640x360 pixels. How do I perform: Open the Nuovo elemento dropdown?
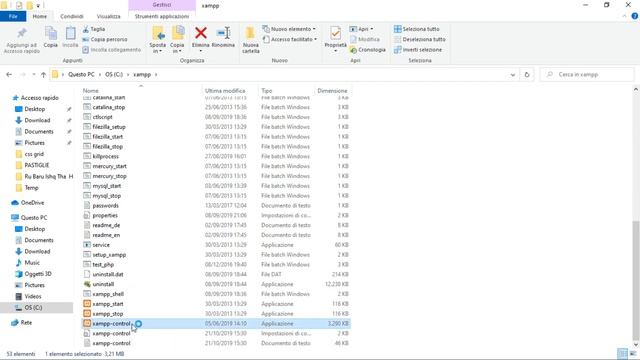pyautogui.click(x=289, y=29)
